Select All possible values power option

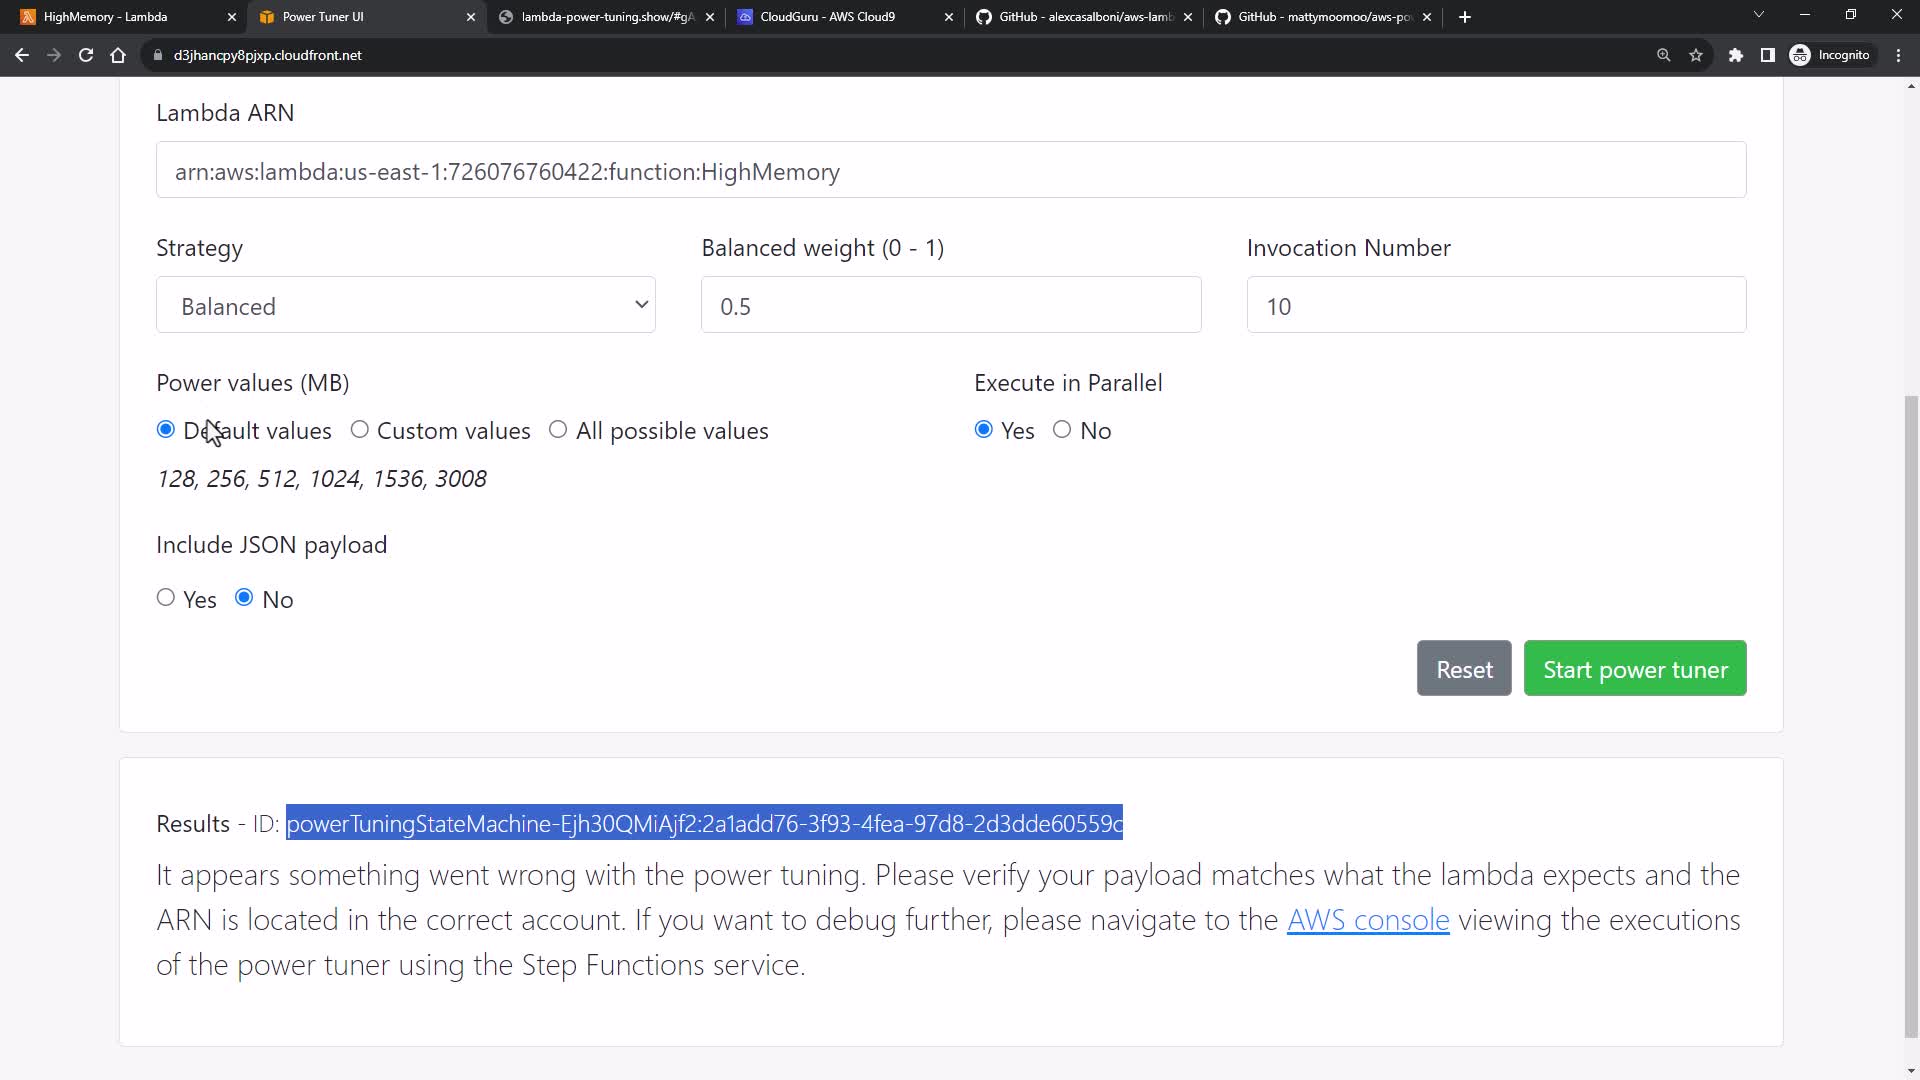(558, 430)
